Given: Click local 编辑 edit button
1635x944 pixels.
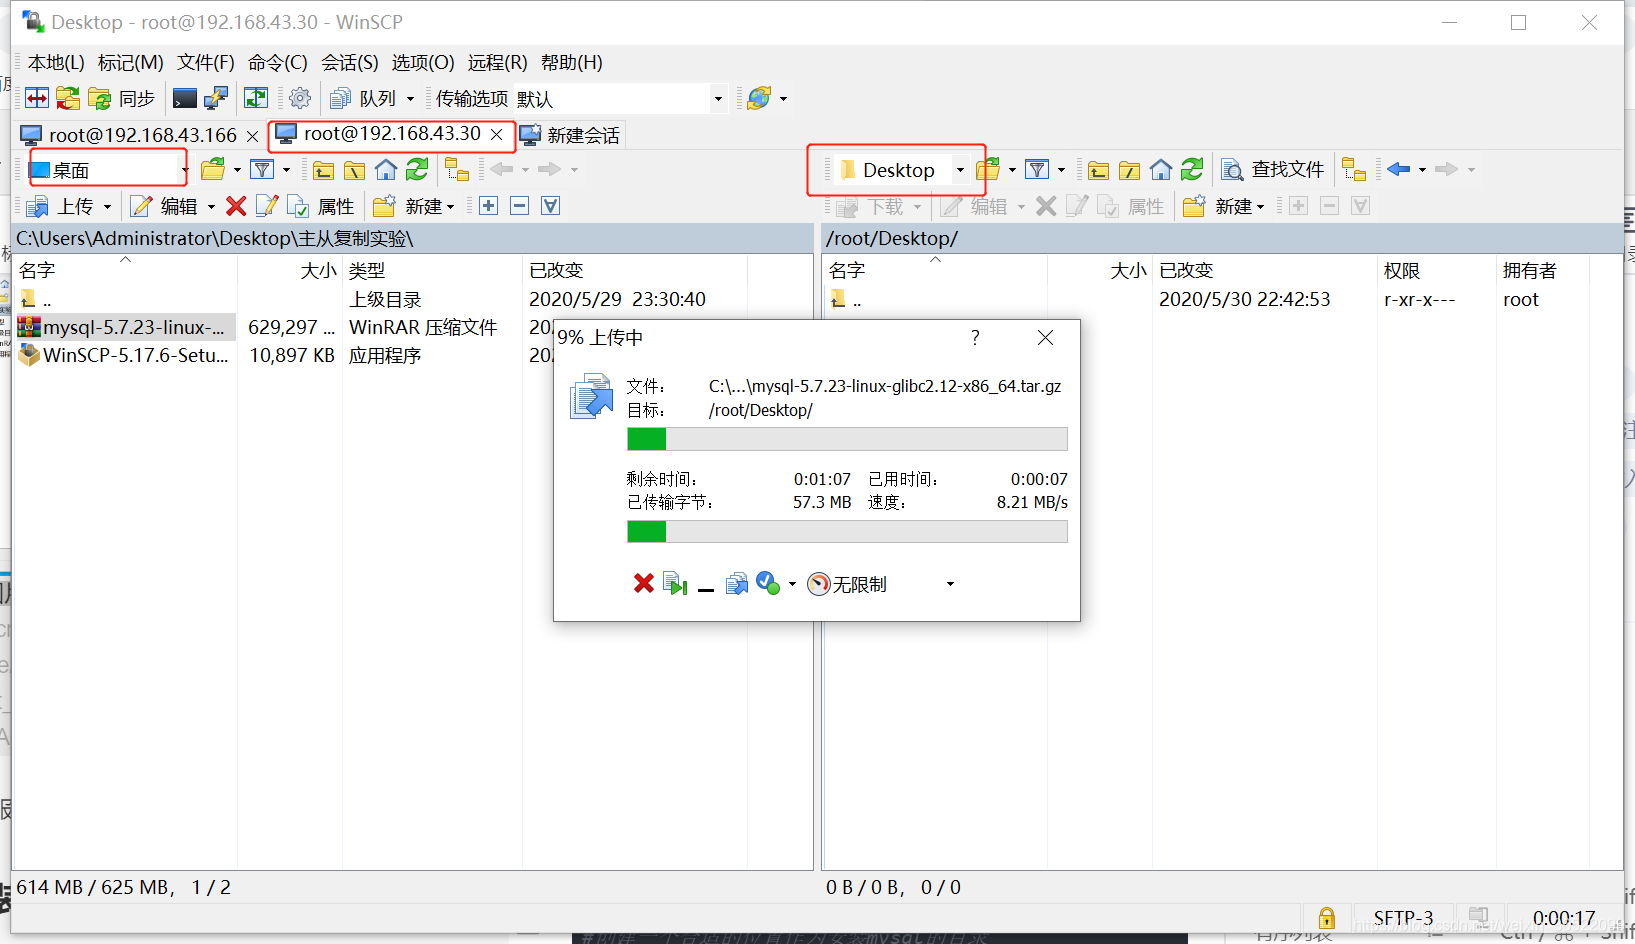Looking at the screenshot, I should coord(164,206).
